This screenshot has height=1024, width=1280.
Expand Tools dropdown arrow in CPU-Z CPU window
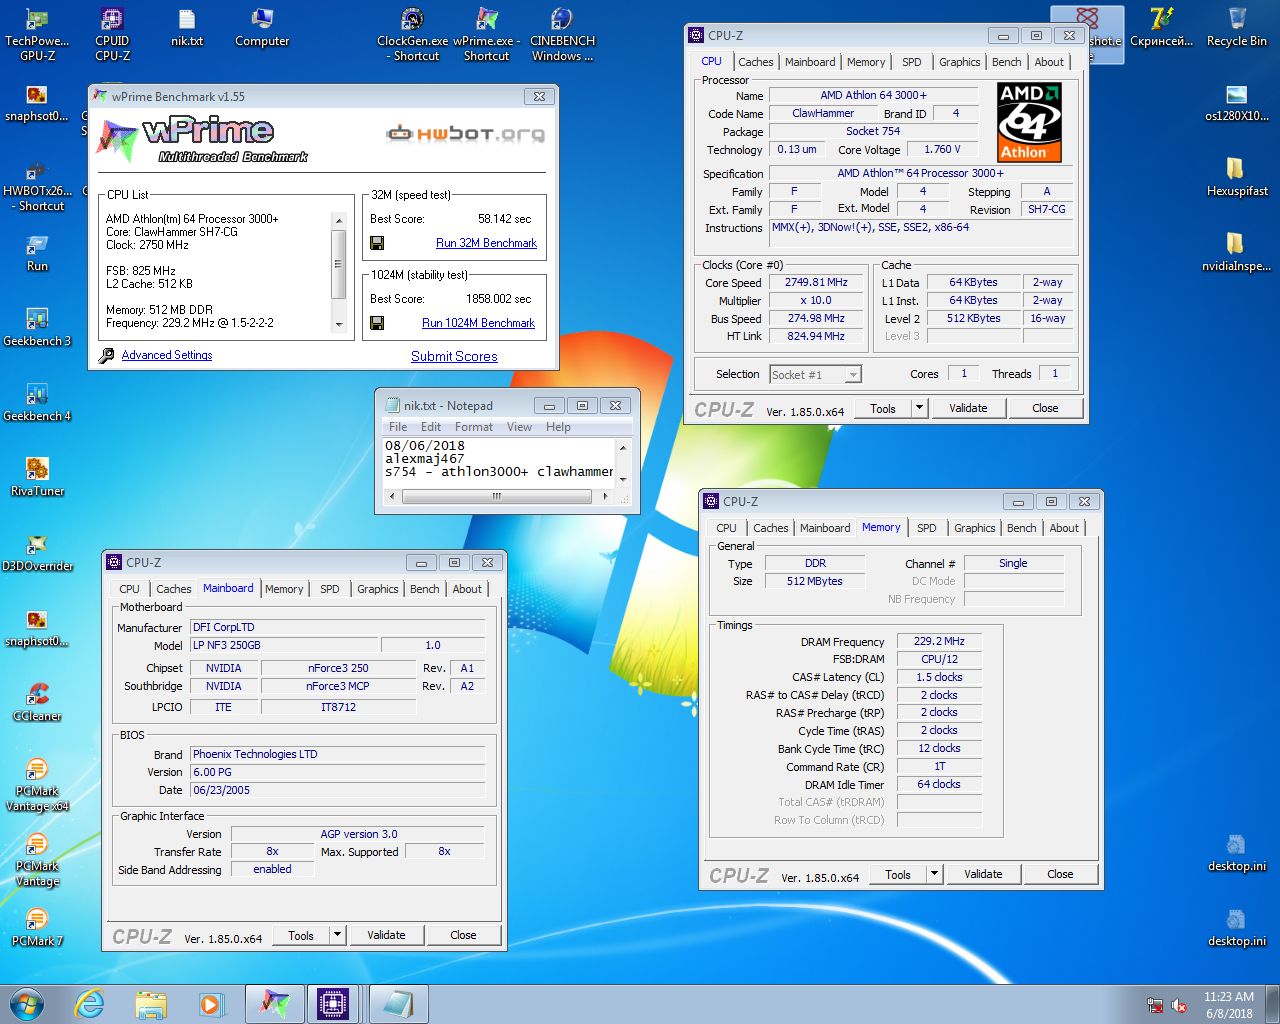coord(919,408)
